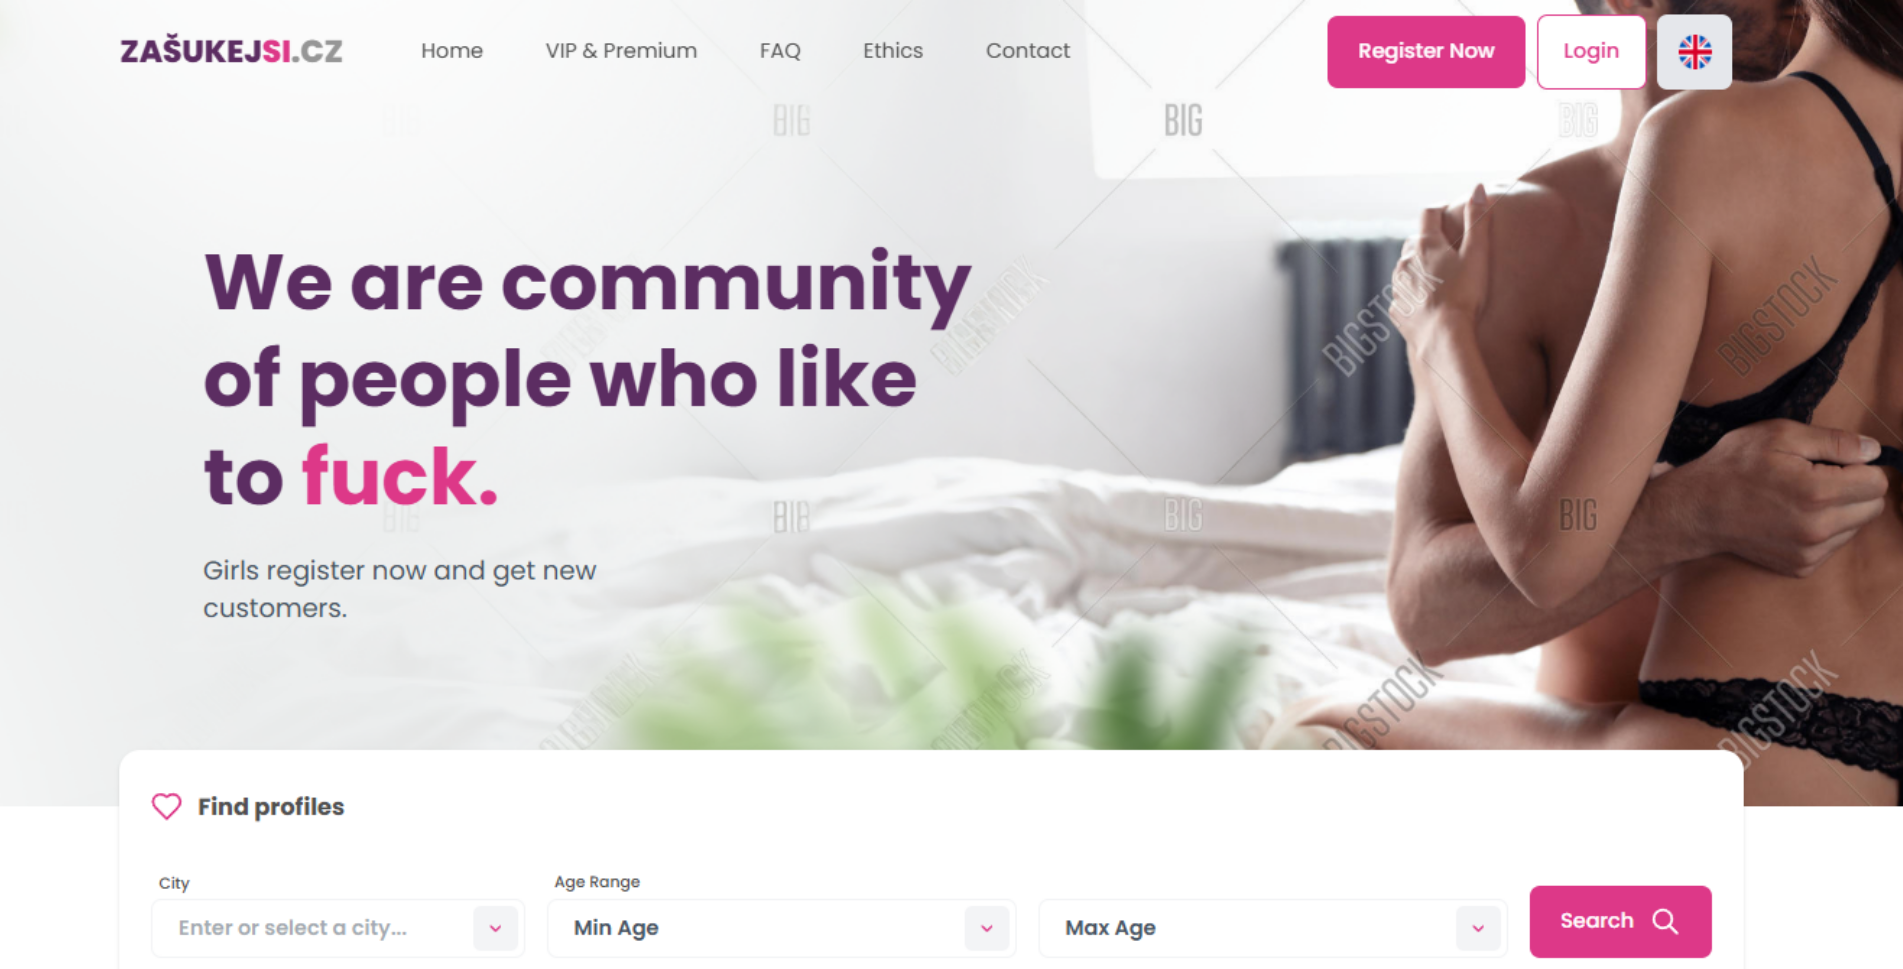
Task: Open the Min Age select box
Action: 781,928
